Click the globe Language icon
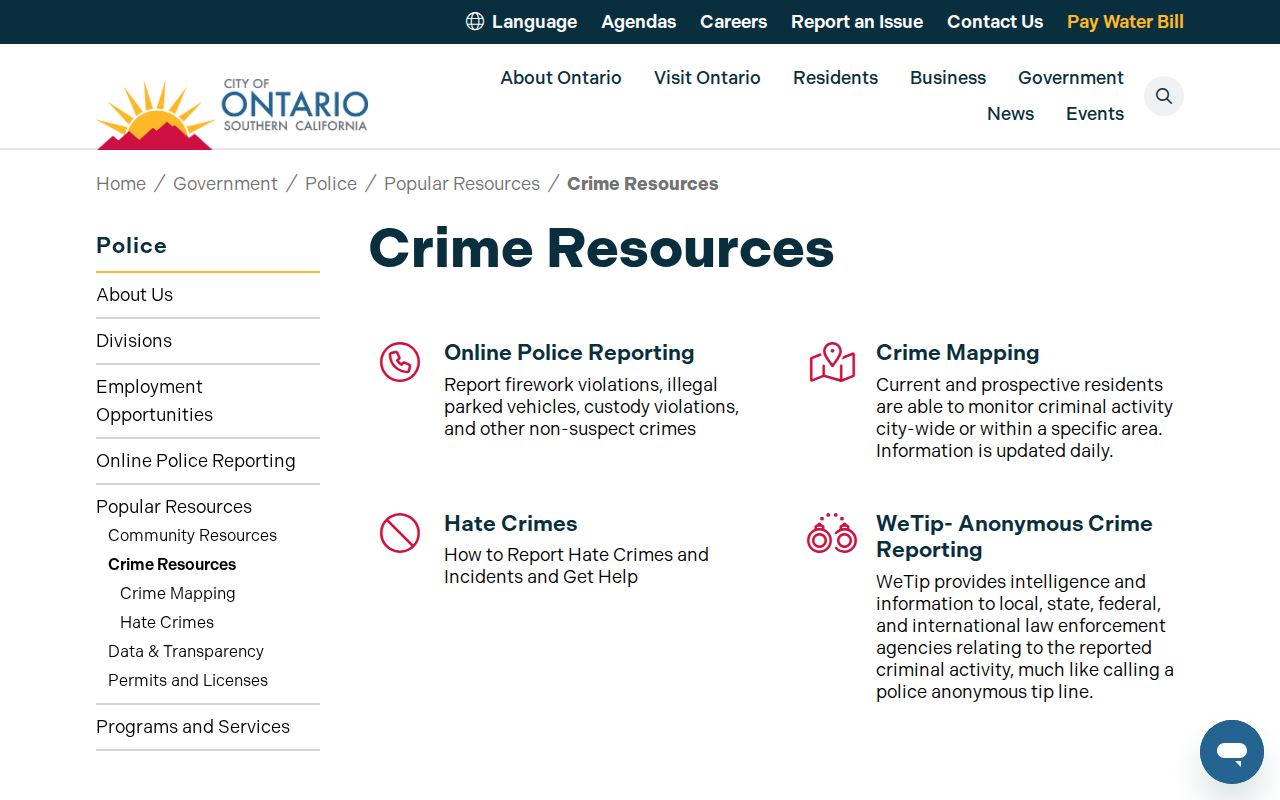This screenshot has width=1280, height=800. click(475, 21)
